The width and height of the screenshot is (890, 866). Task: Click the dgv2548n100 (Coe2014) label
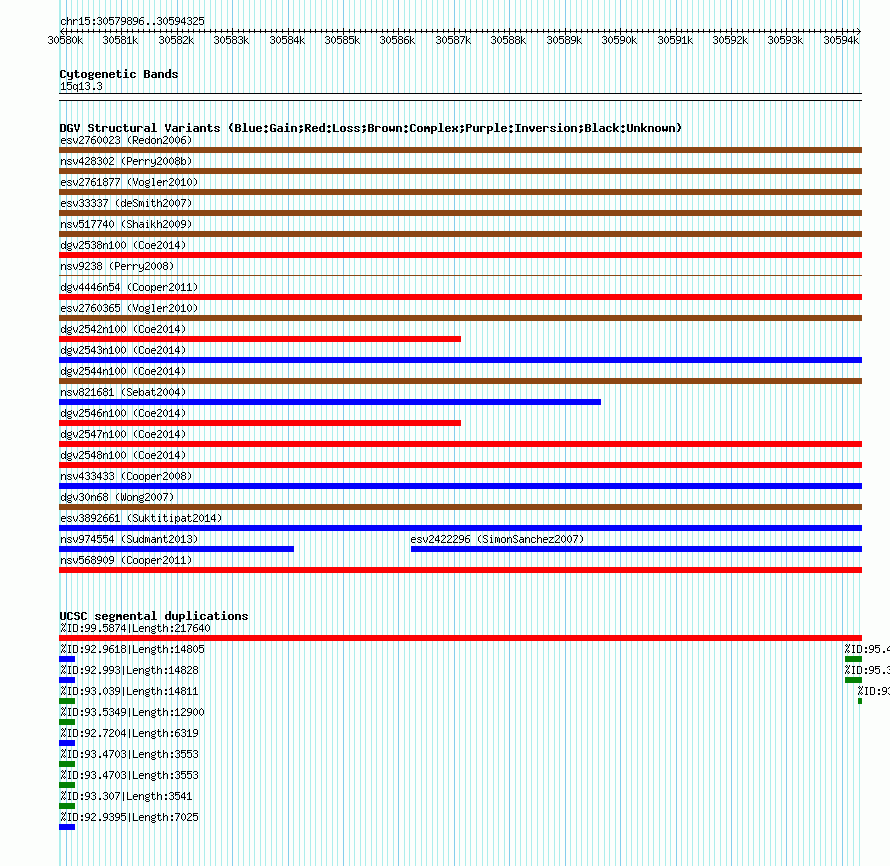(123, 455)
